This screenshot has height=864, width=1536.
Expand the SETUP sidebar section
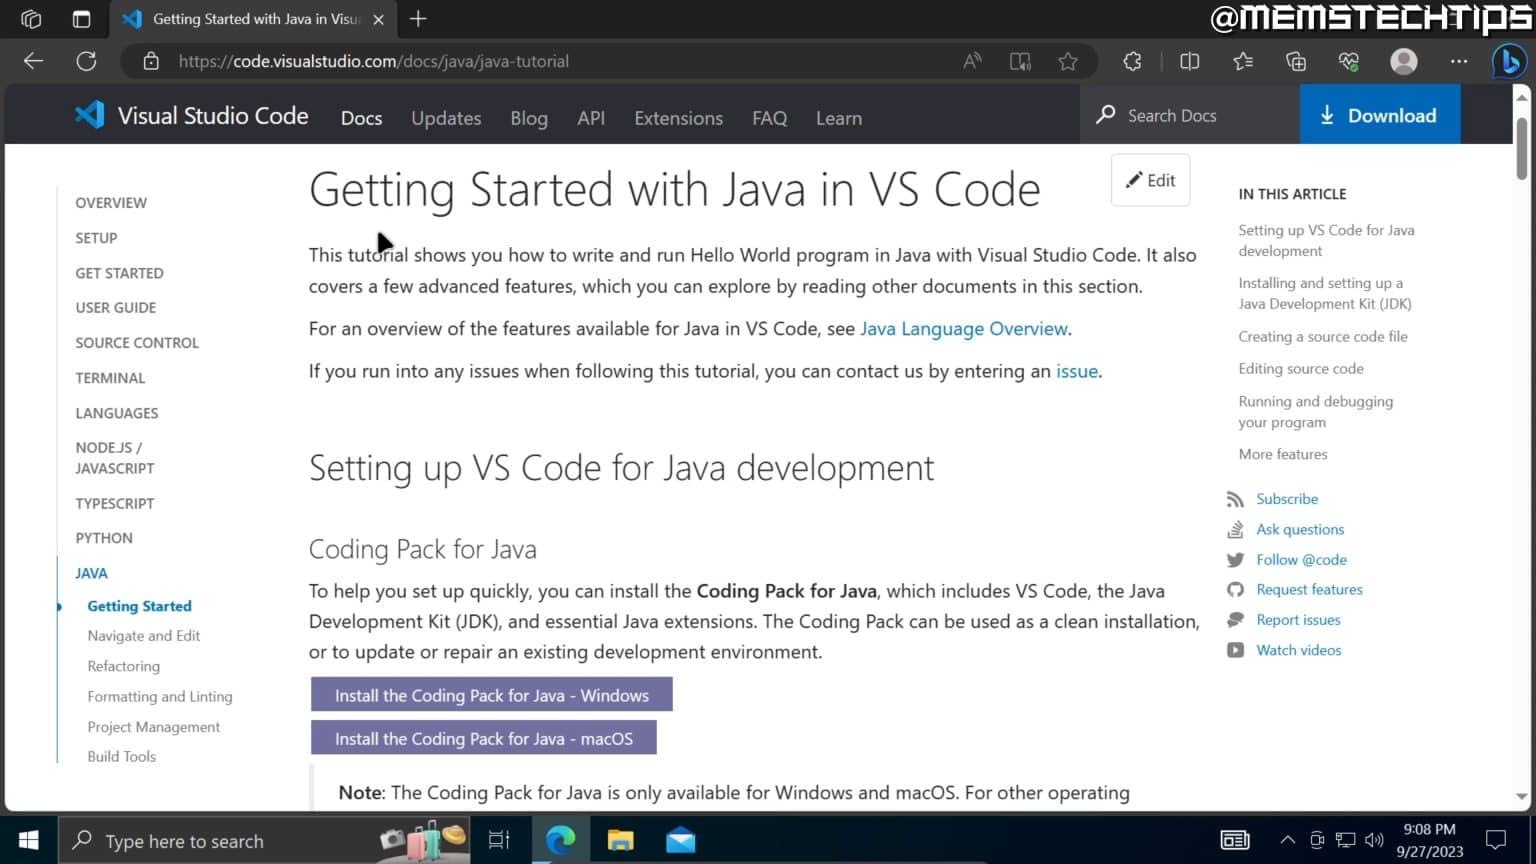click(96, 238)
